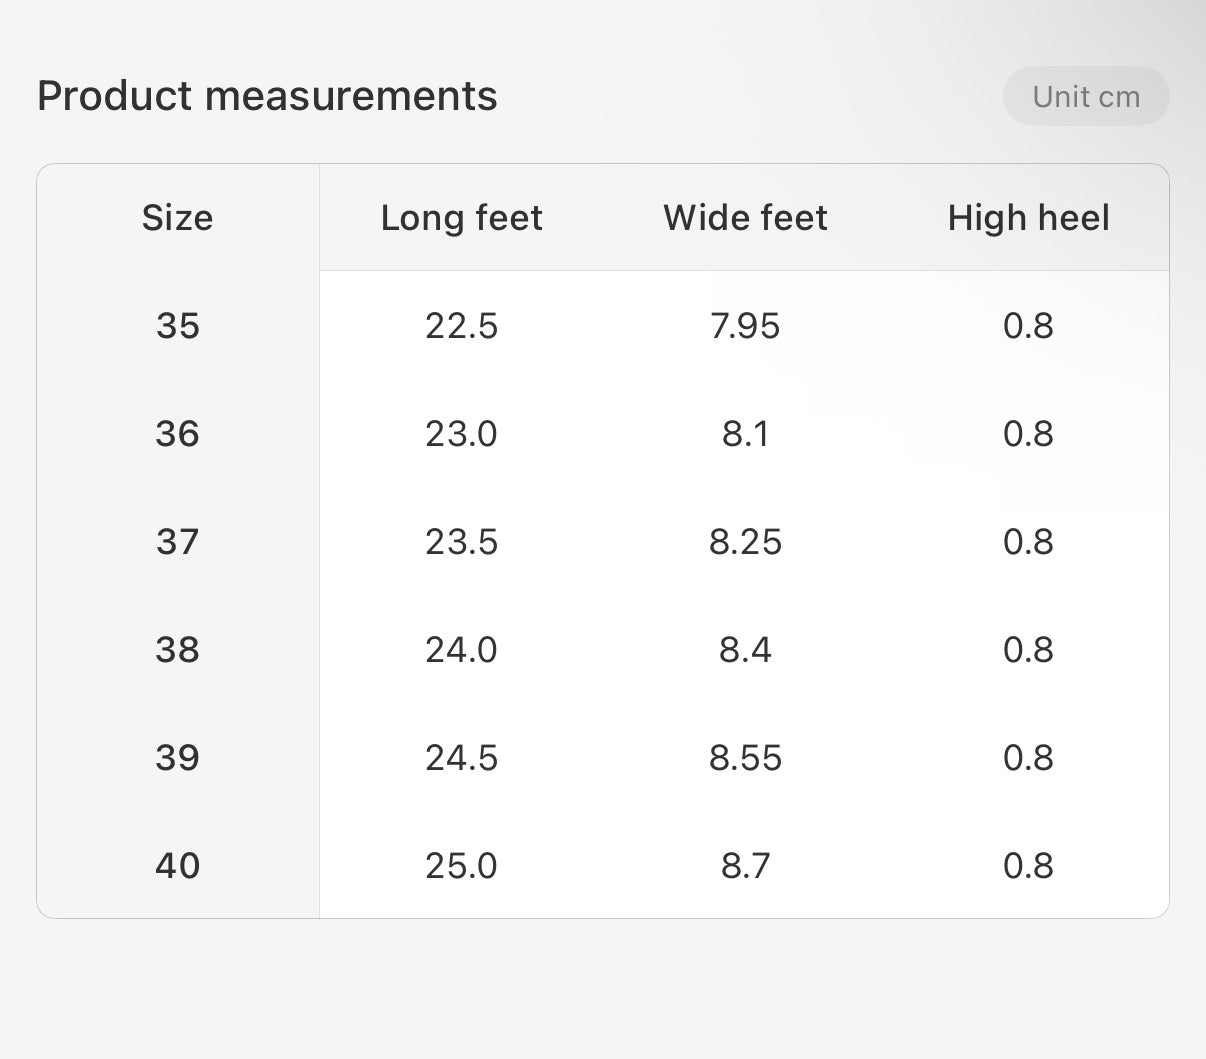Click the High heel column header
This screenshot has width=1206, height=1059.
tap(1028, 218)
